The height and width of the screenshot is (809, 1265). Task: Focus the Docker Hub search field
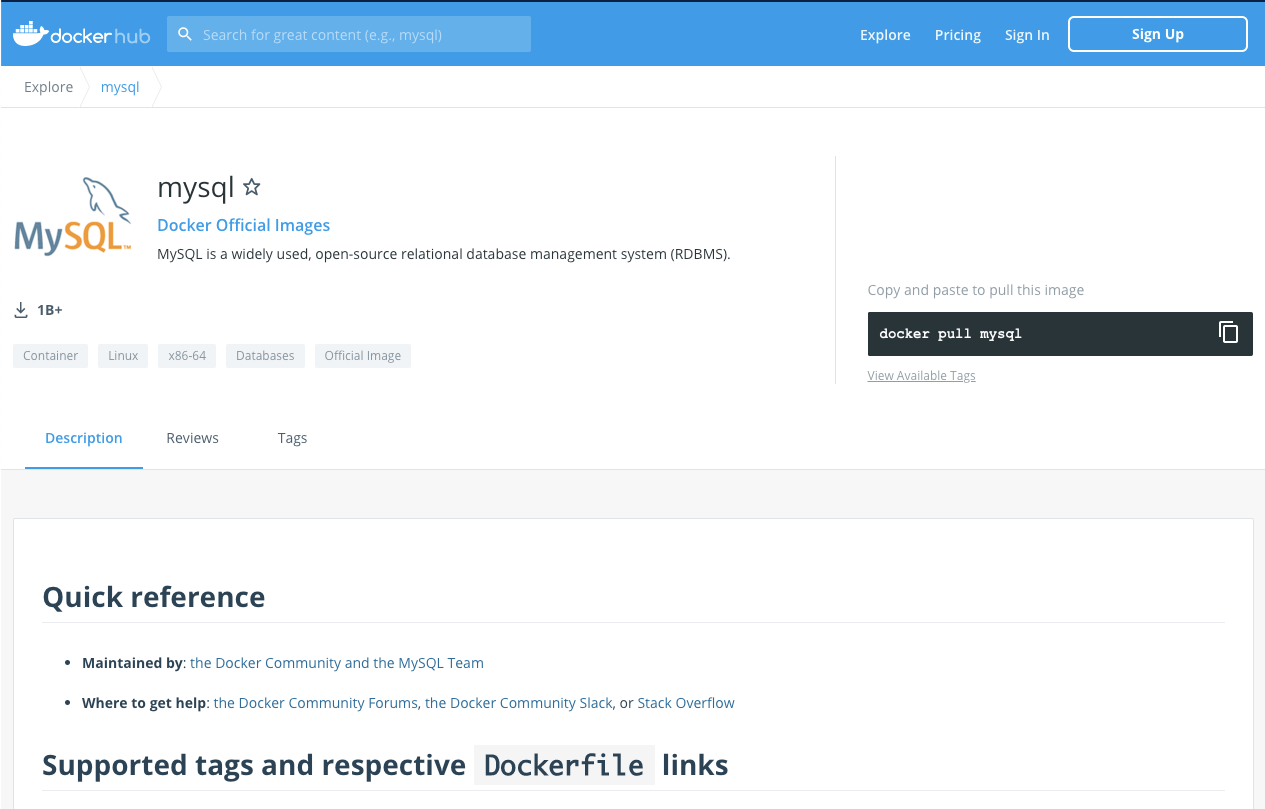(x=349, y=34)
